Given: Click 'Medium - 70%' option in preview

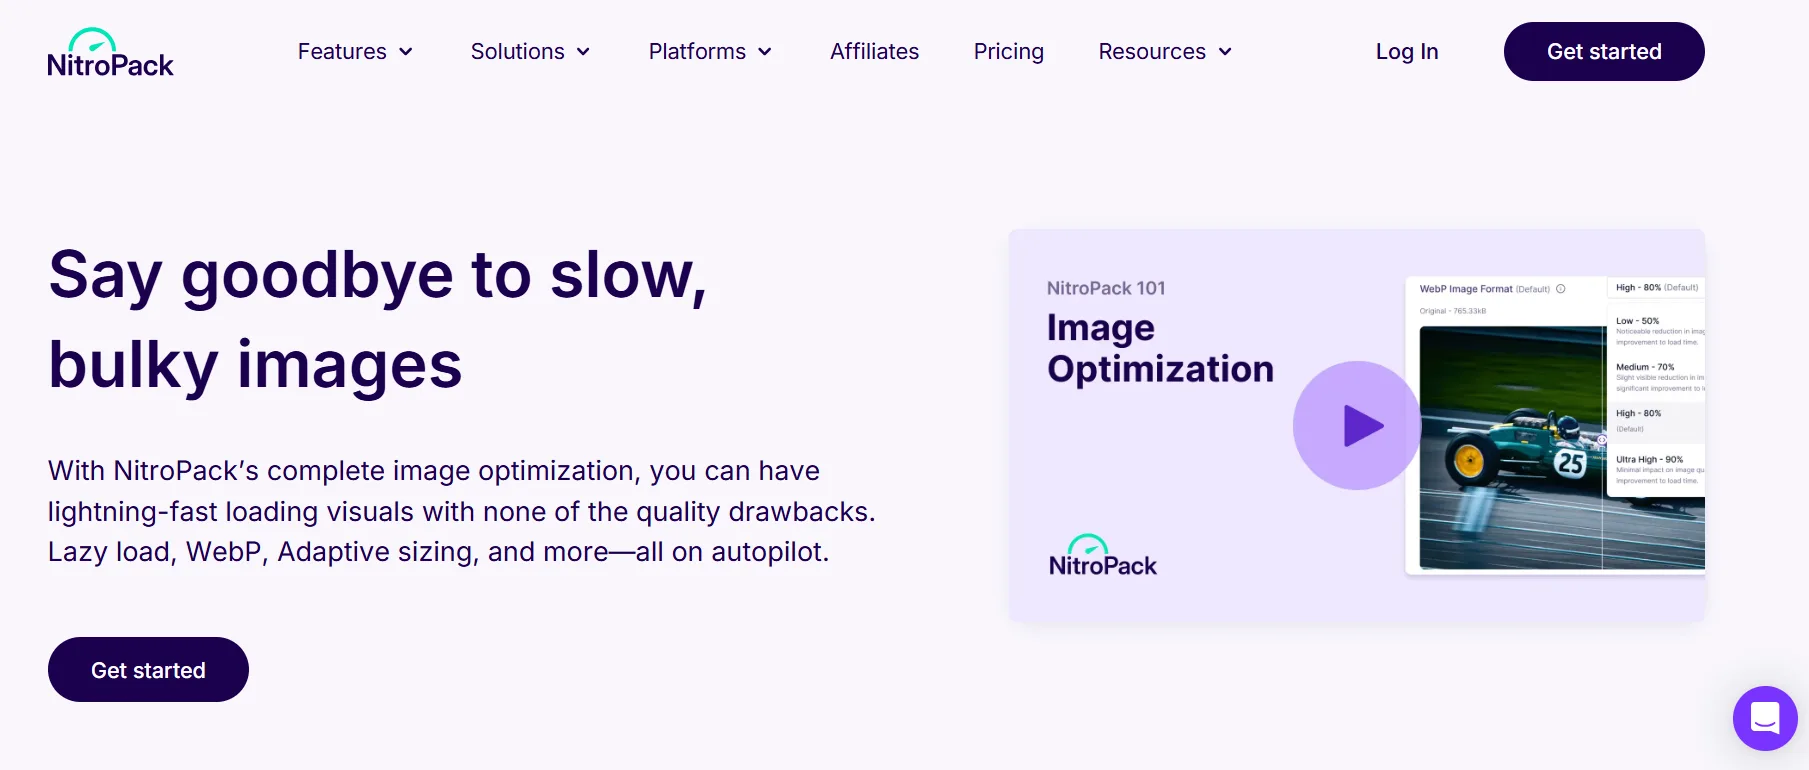Looking at the screenshot, I should point(1645,367).
